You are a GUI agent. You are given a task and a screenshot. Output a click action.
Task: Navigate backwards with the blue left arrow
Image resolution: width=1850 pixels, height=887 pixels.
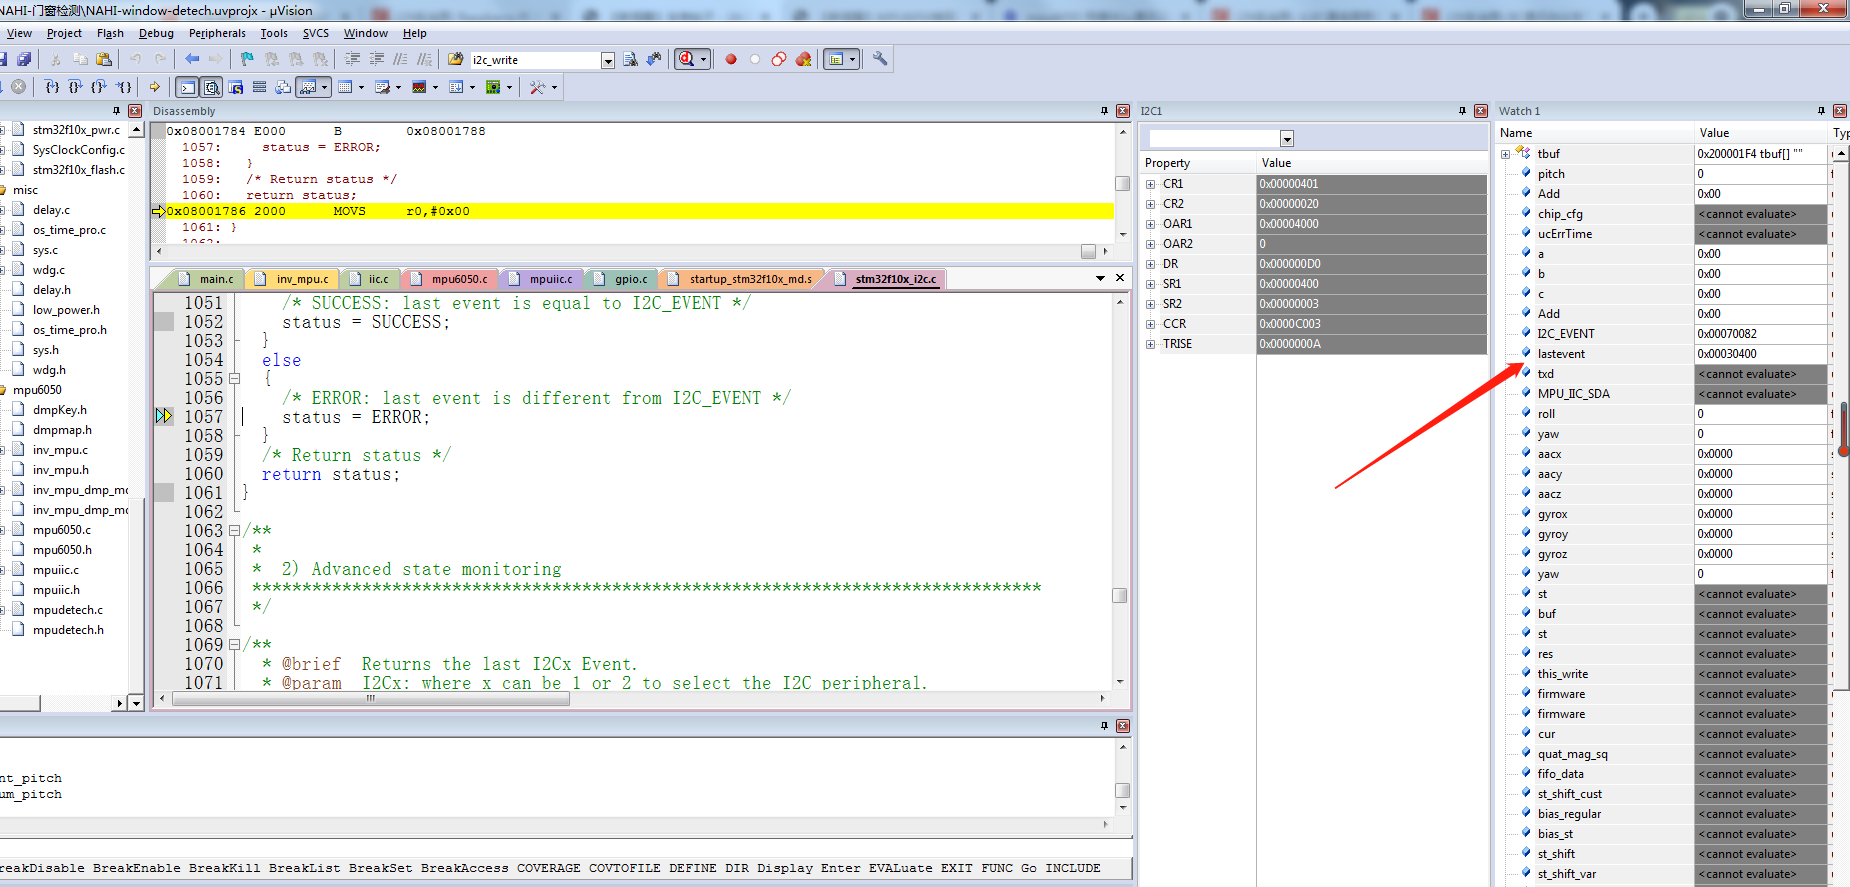[x=192, y=59]
